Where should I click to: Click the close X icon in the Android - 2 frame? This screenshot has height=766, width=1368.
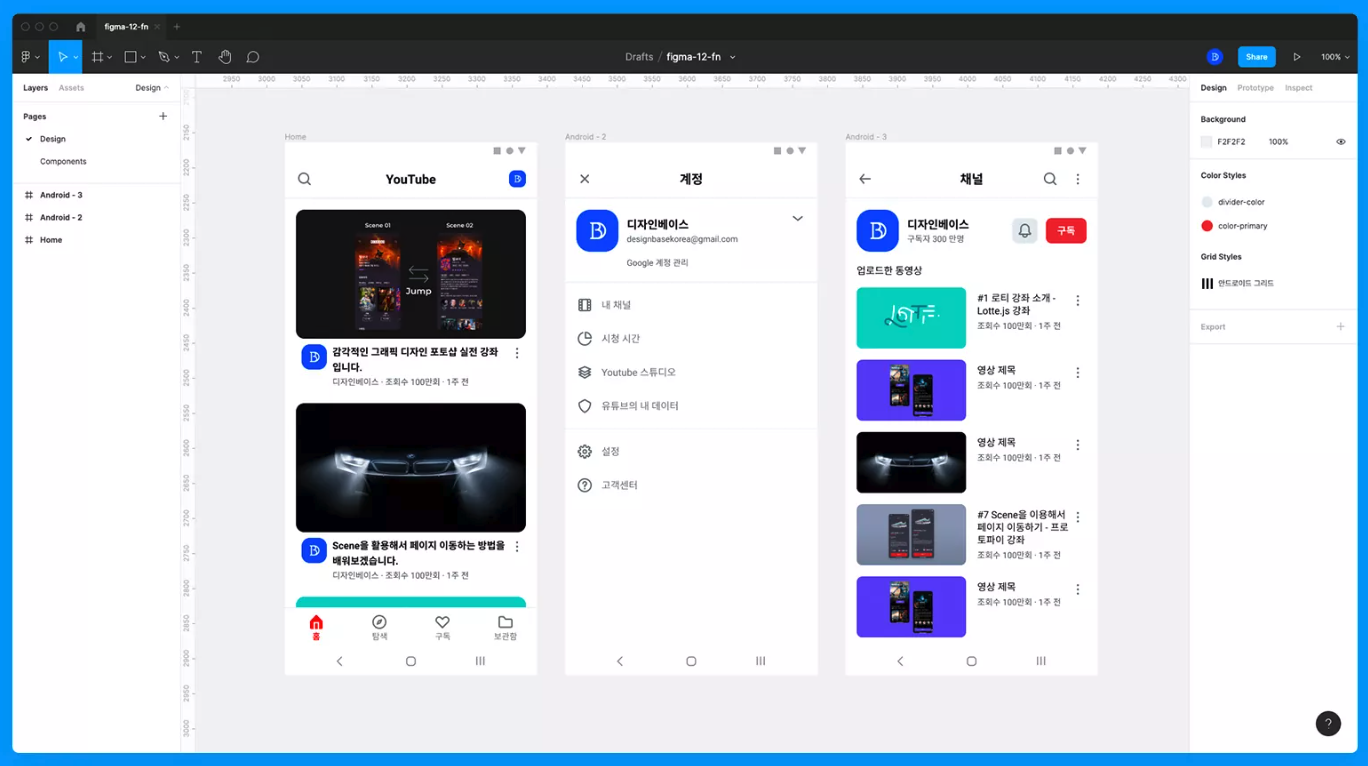[x=585, y=179]
